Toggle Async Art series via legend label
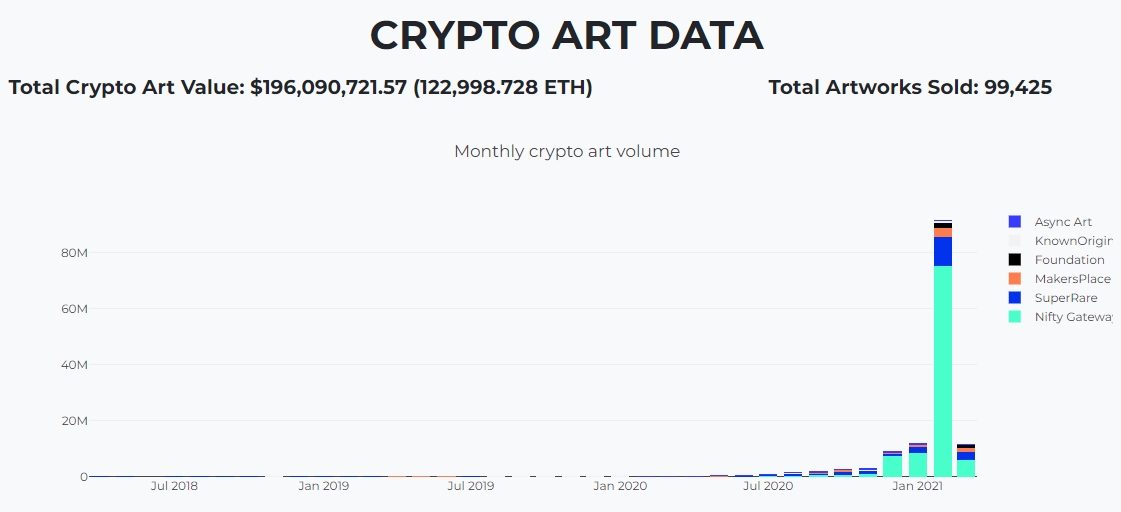Viewport: 1121px width, 512px height. click(x=1063, y=222)
